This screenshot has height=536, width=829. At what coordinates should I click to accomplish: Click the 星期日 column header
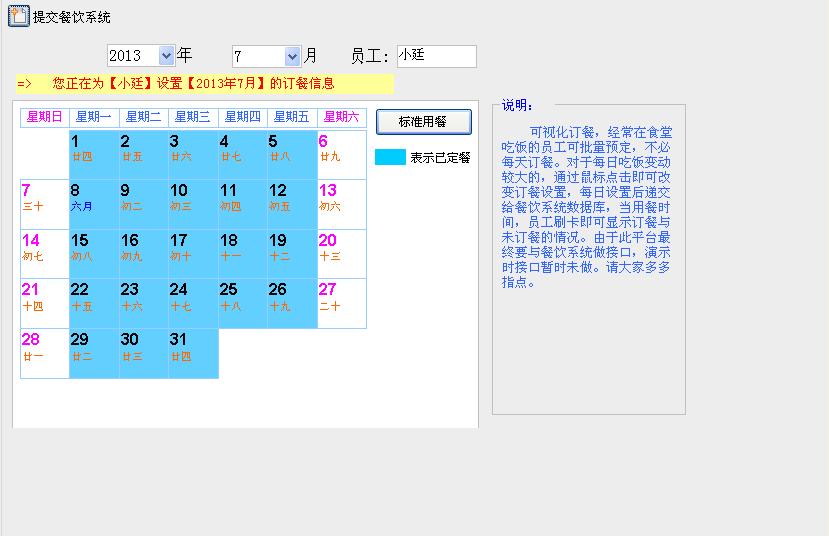tap(45, 117)
